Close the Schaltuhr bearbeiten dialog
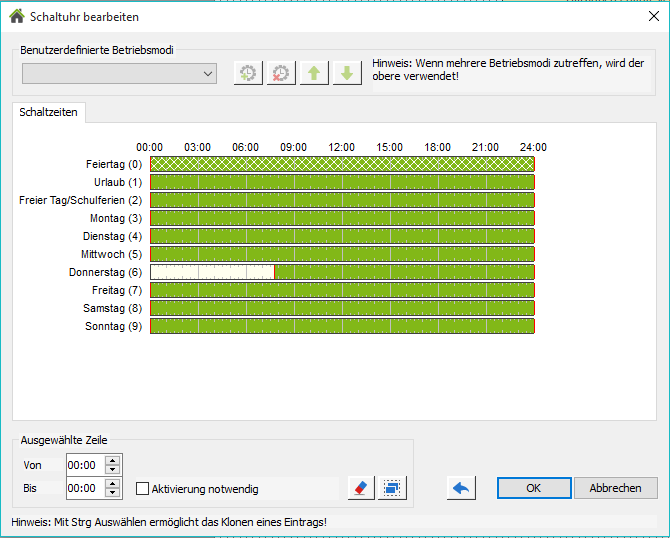The height and width of the screenshot is (538, 670). [653, 16]
